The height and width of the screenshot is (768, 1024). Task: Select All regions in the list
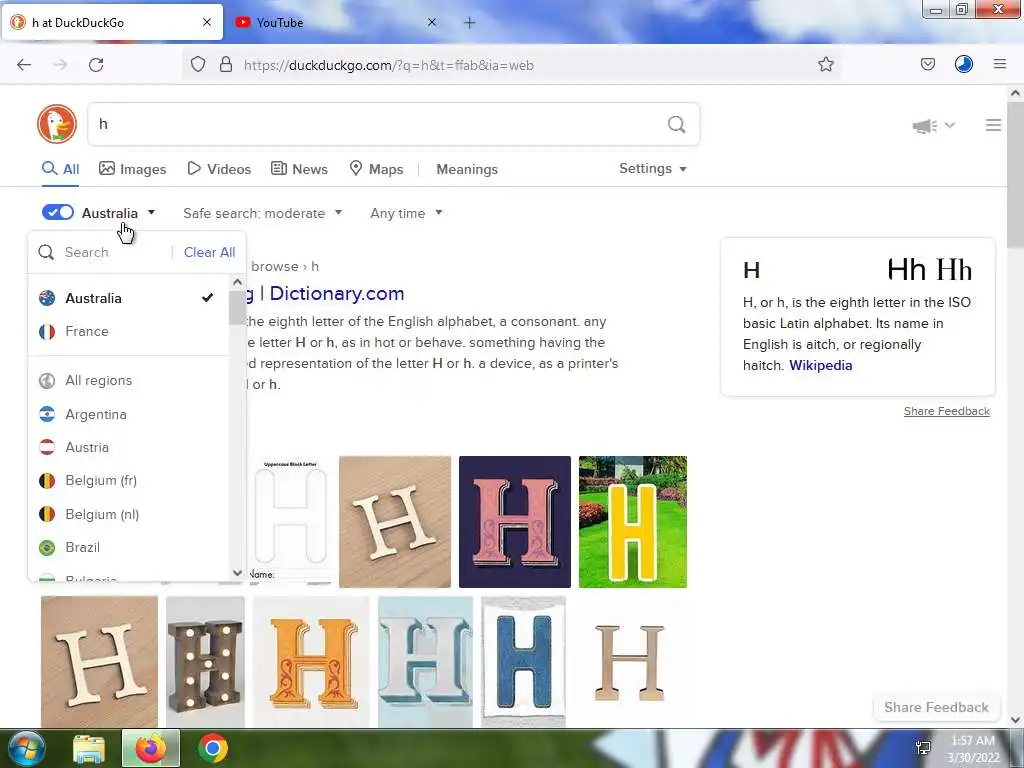[x=128, y=381]
